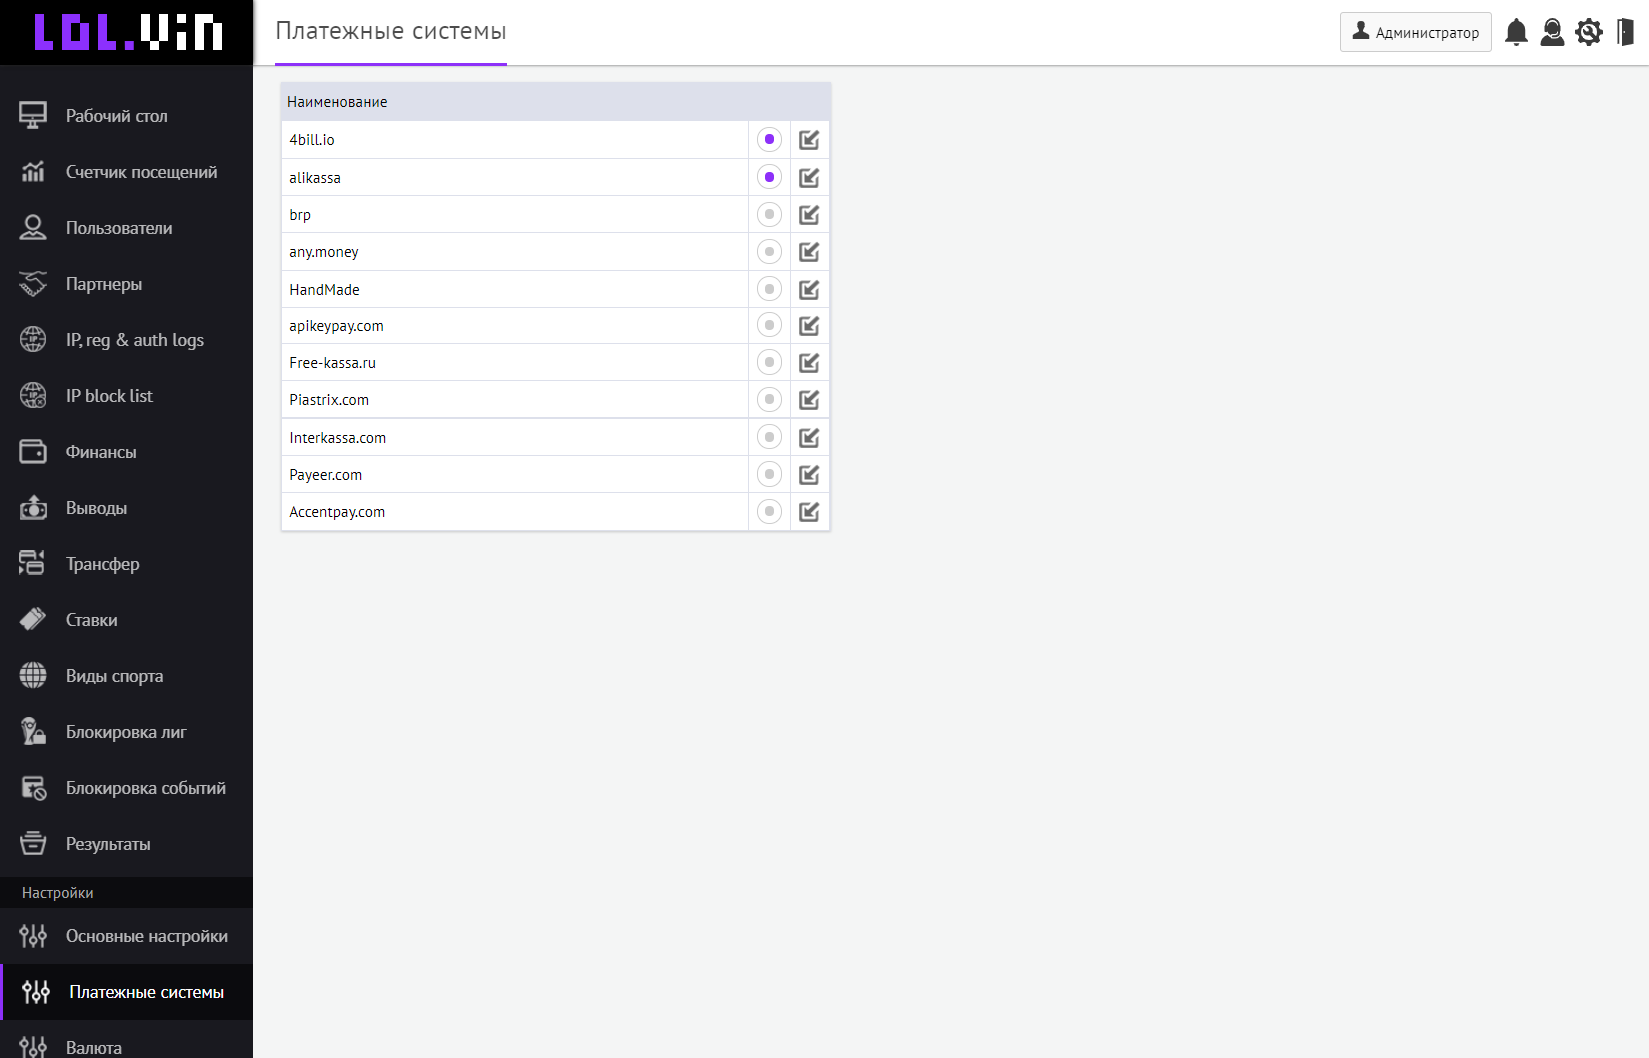Click the logout door icon

coord(1626,32)
